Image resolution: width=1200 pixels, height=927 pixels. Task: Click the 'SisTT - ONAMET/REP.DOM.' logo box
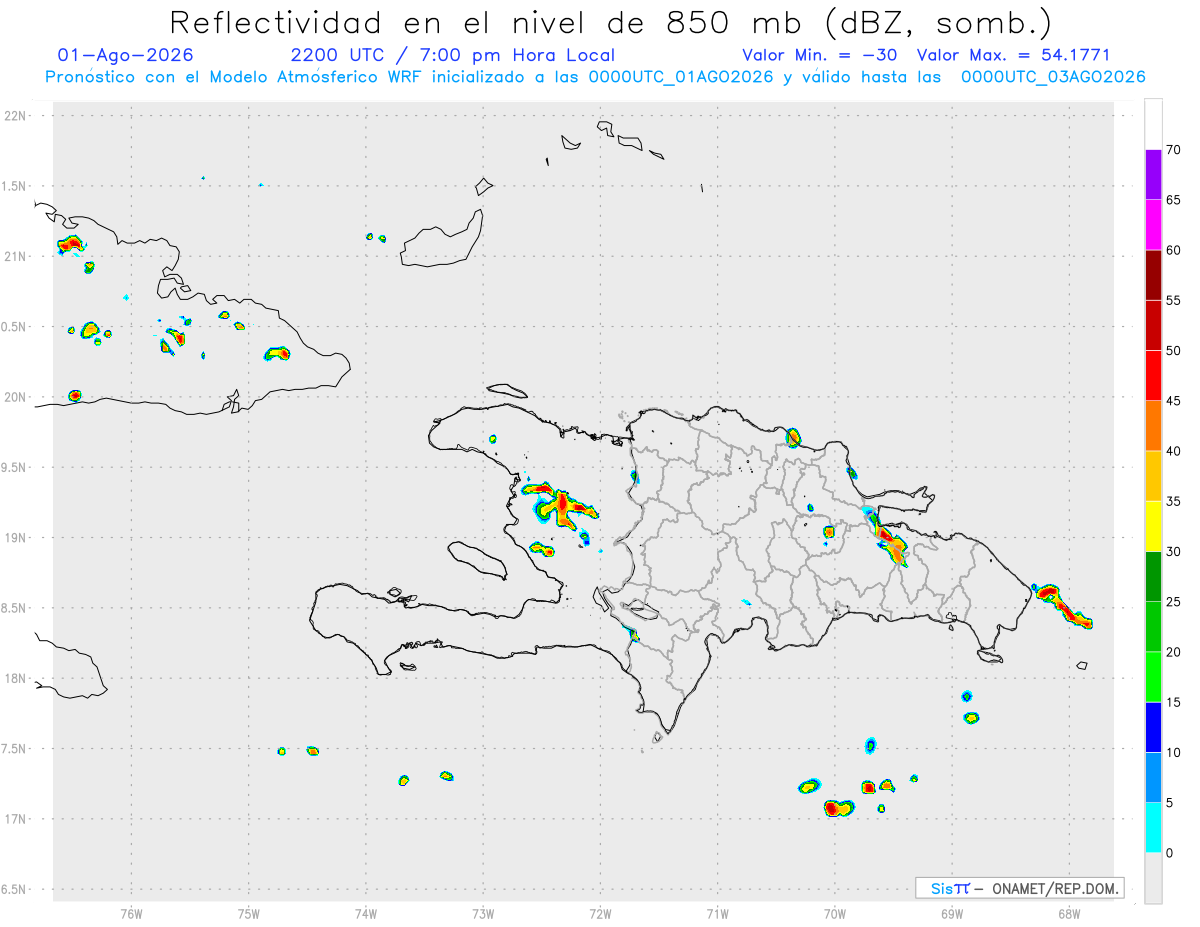click(x=1020, y=888)
